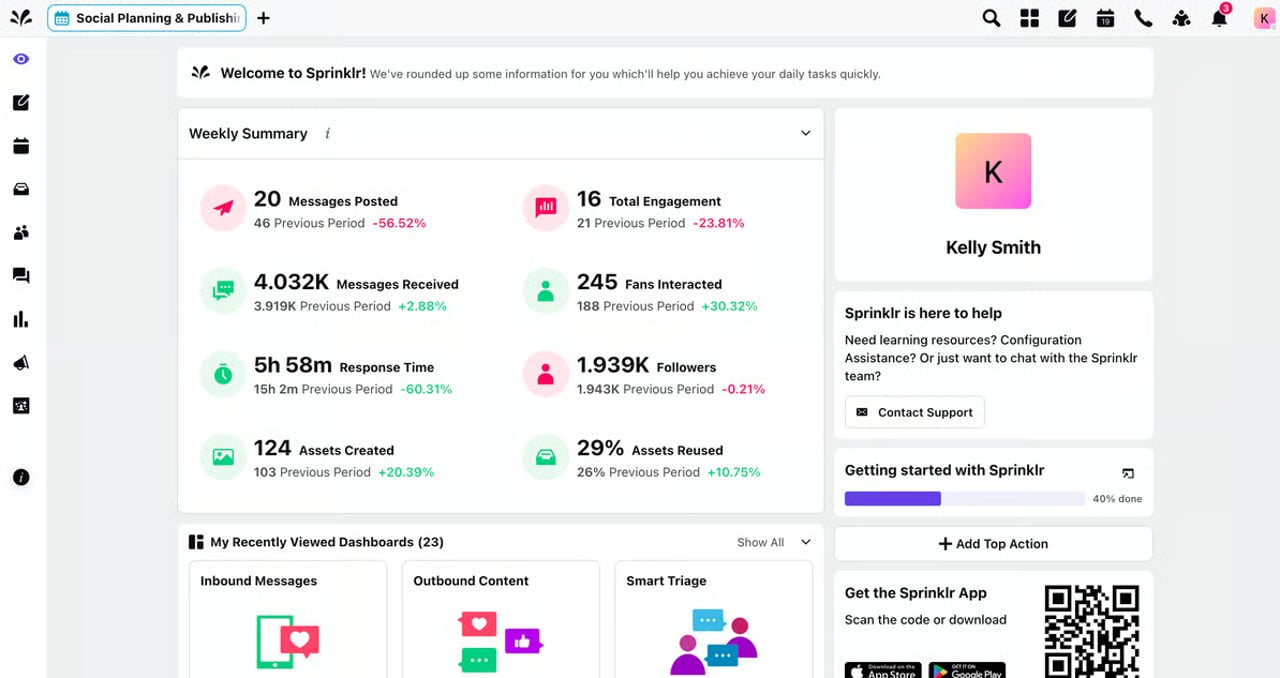The image size is (1280, 678).
Task: Open the bar chart reporting icon
Action: click(21, 320)
